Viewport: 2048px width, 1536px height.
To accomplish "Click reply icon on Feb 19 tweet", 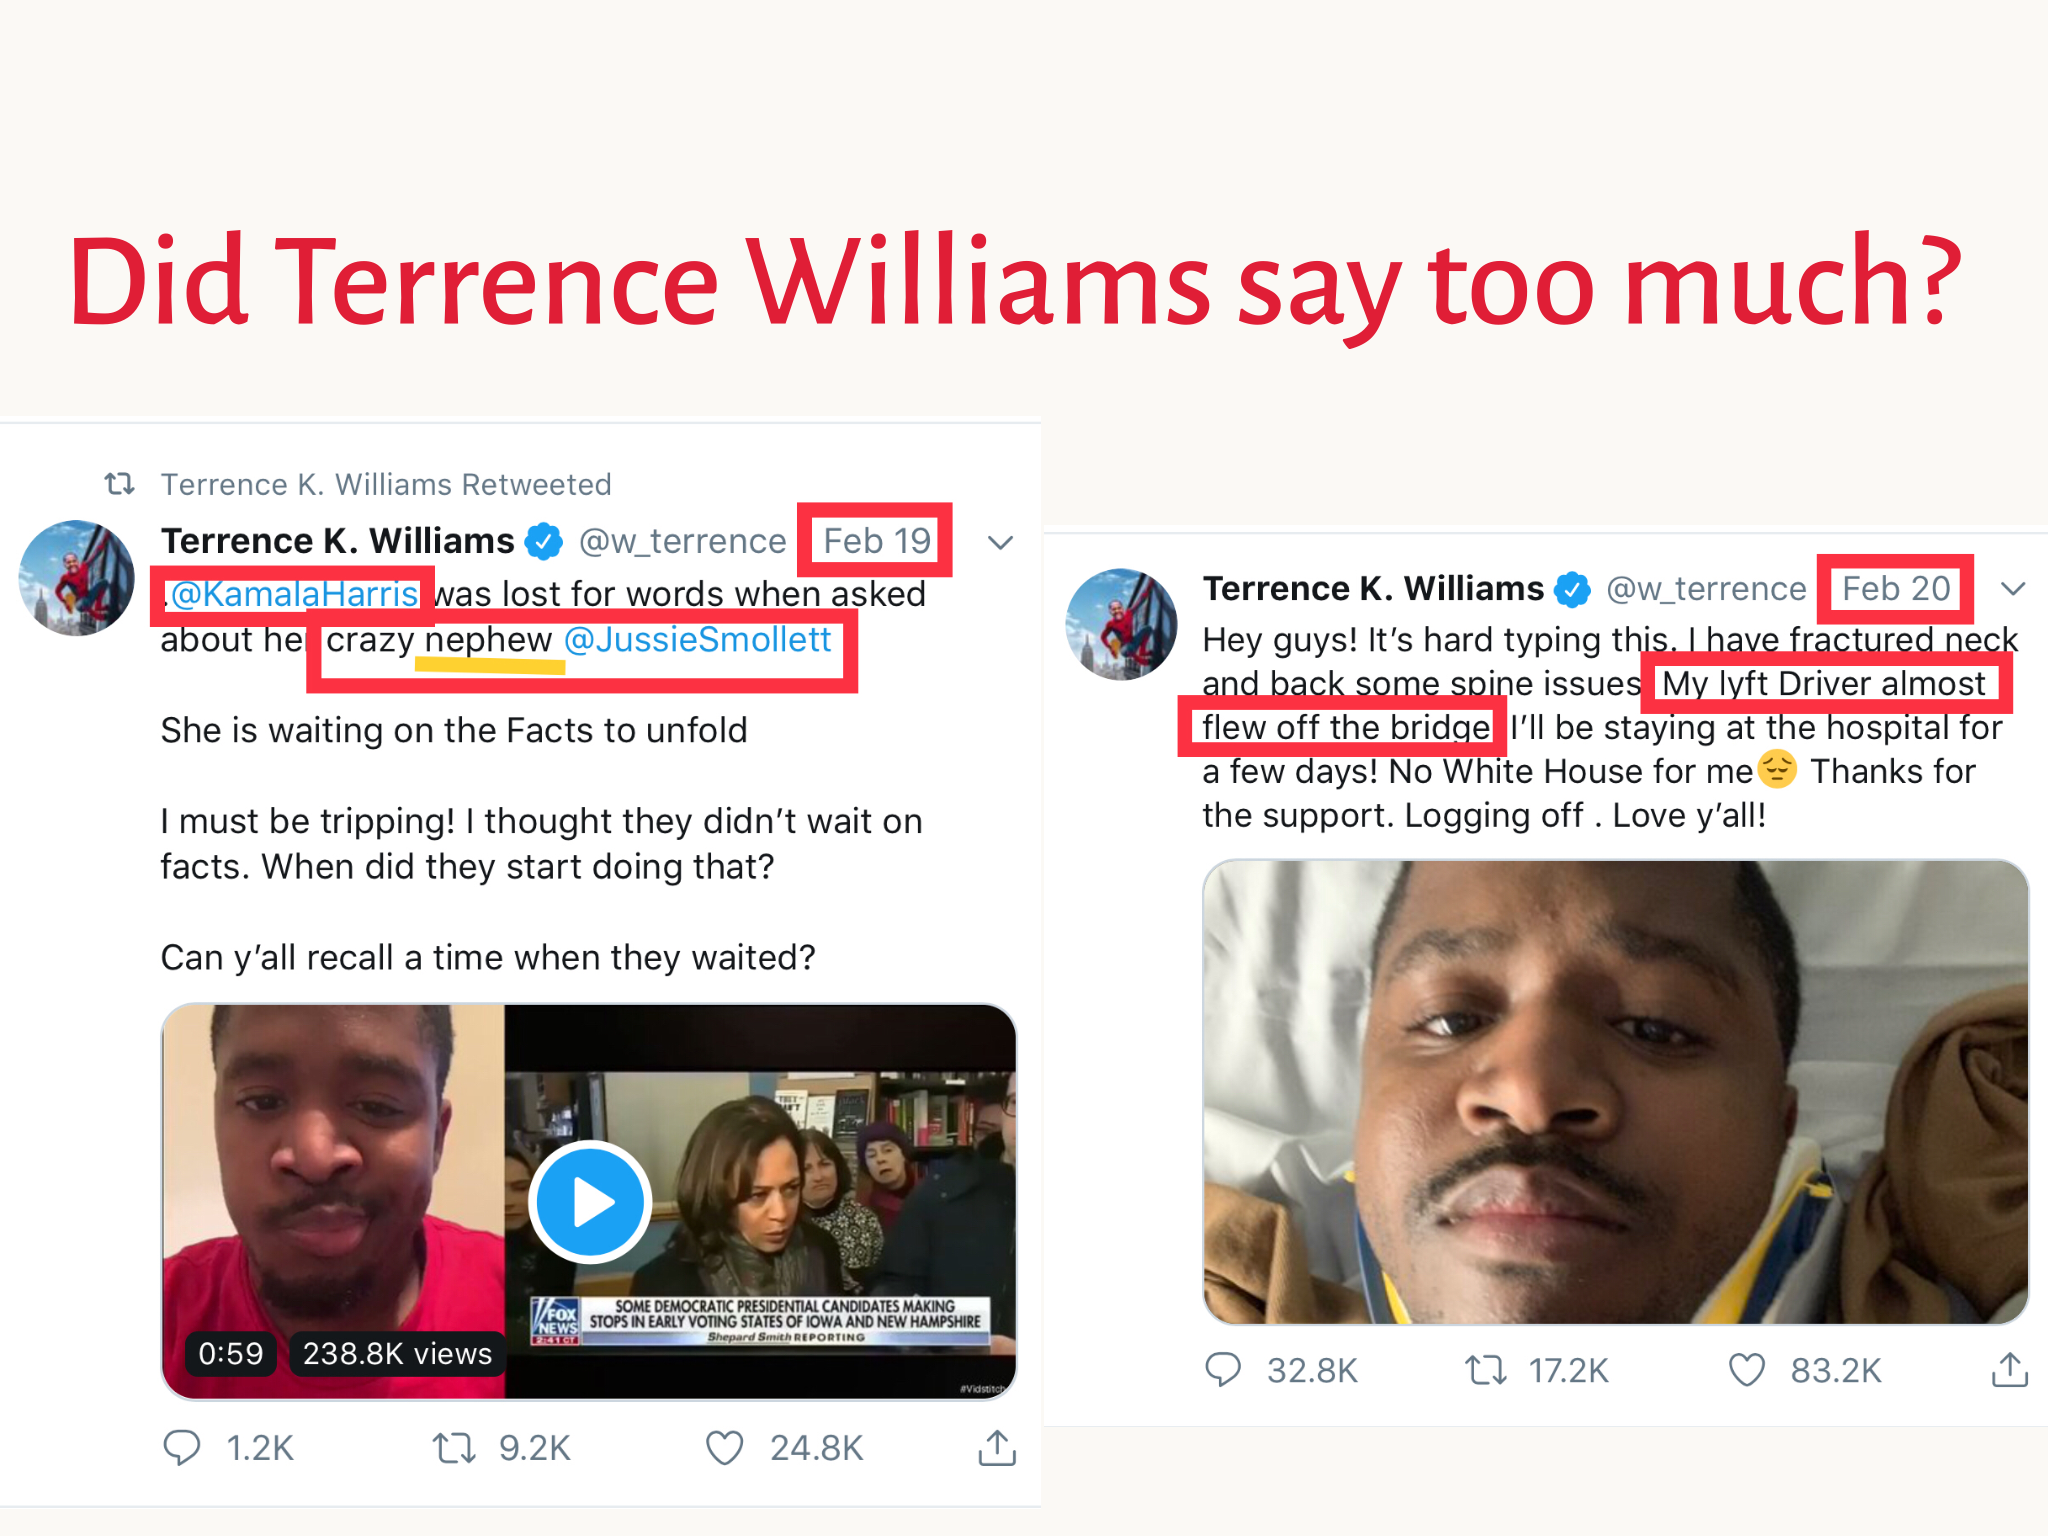I will click(x=182, y=1447).
